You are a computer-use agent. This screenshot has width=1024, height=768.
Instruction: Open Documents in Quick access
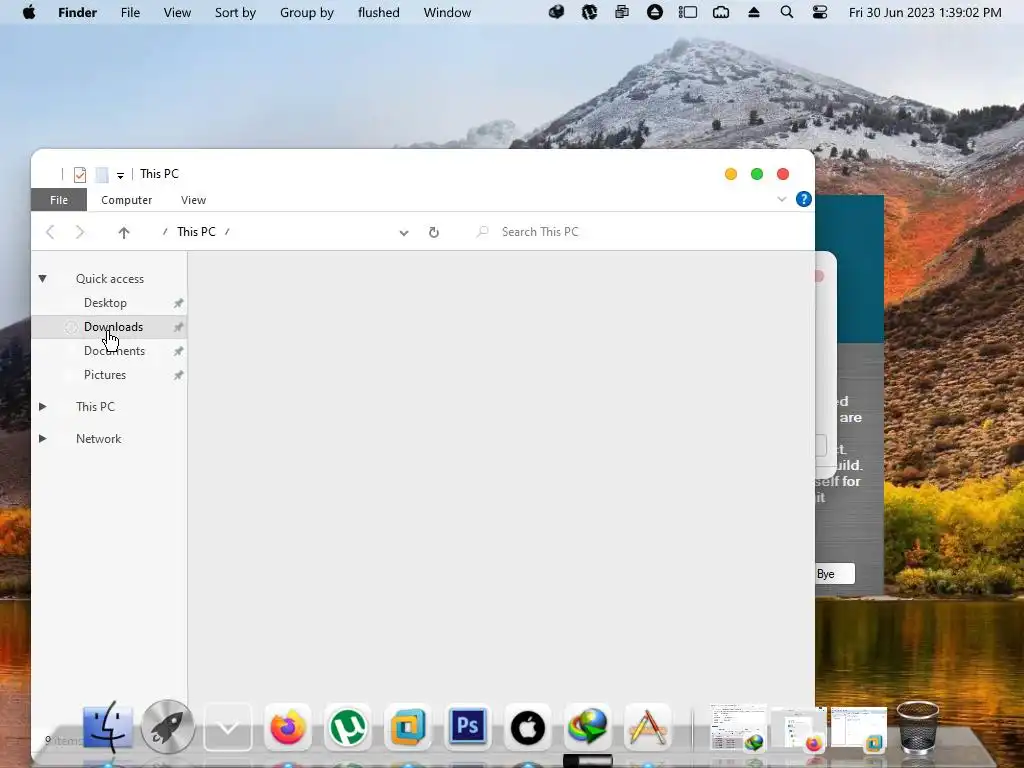coord(114,351)
